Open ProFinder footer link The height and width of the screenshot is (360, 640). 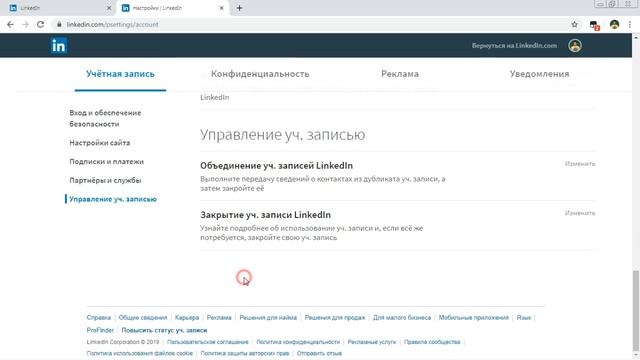point(100,330)
